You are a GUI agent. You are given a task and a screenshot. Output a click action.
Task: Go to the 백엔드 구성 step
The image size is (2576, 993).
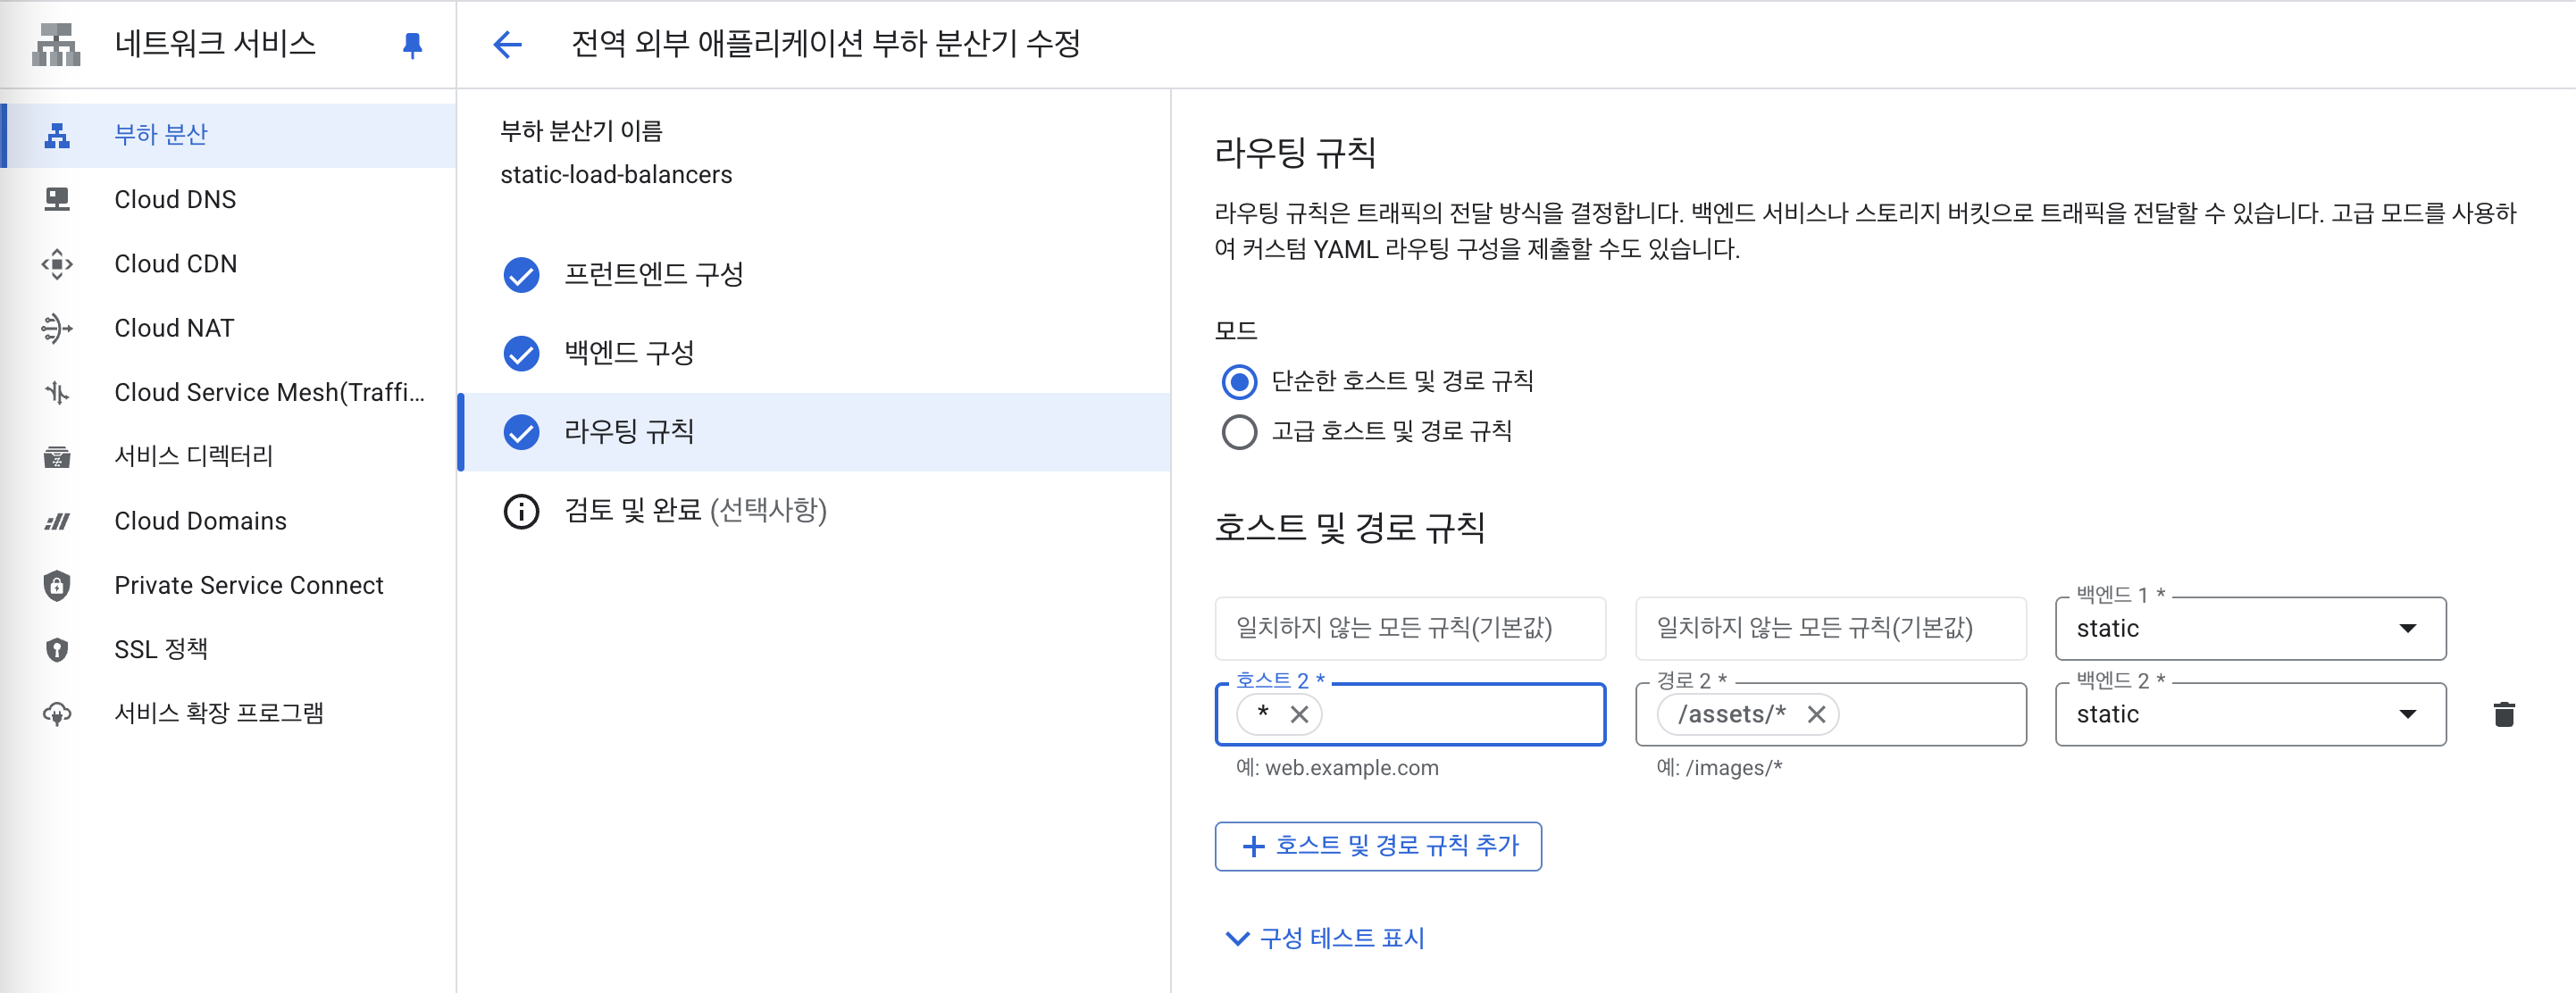tap(628, 353)
